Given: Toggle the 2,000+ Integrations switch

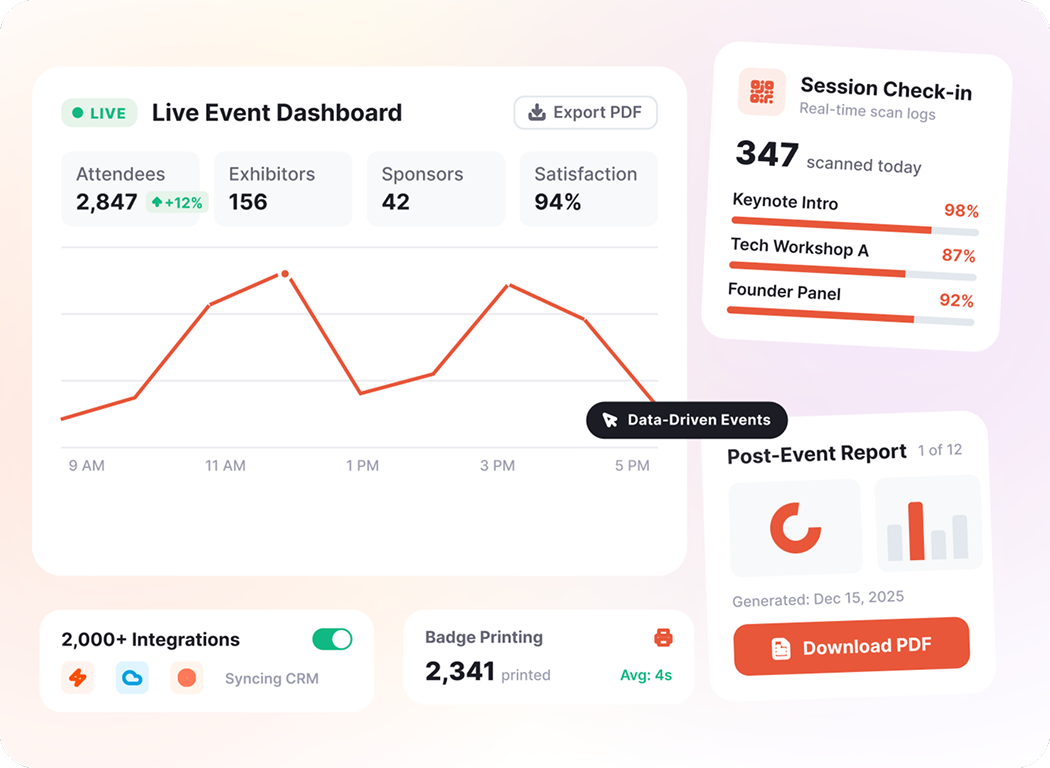Looking at the screenshot, I should tap(332, 639).
